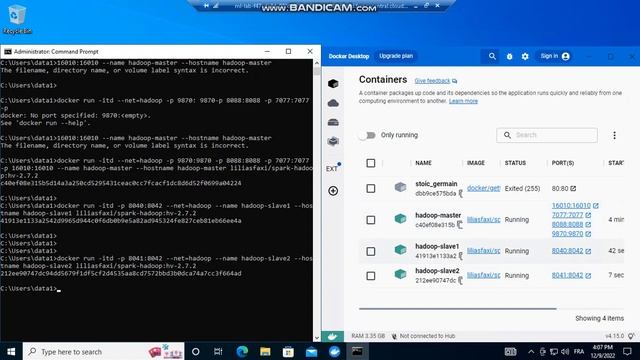Open Task View on taskbar
The image size is (640, 360).
pos(218,351)
